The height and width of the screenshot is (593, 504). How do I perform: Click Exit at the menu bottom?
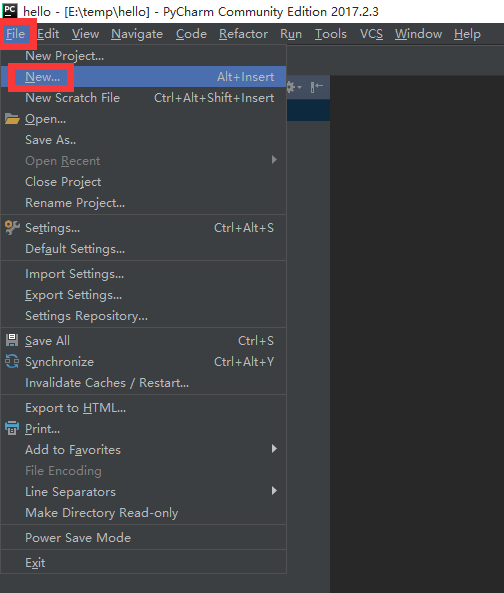[x=143, y=562]
